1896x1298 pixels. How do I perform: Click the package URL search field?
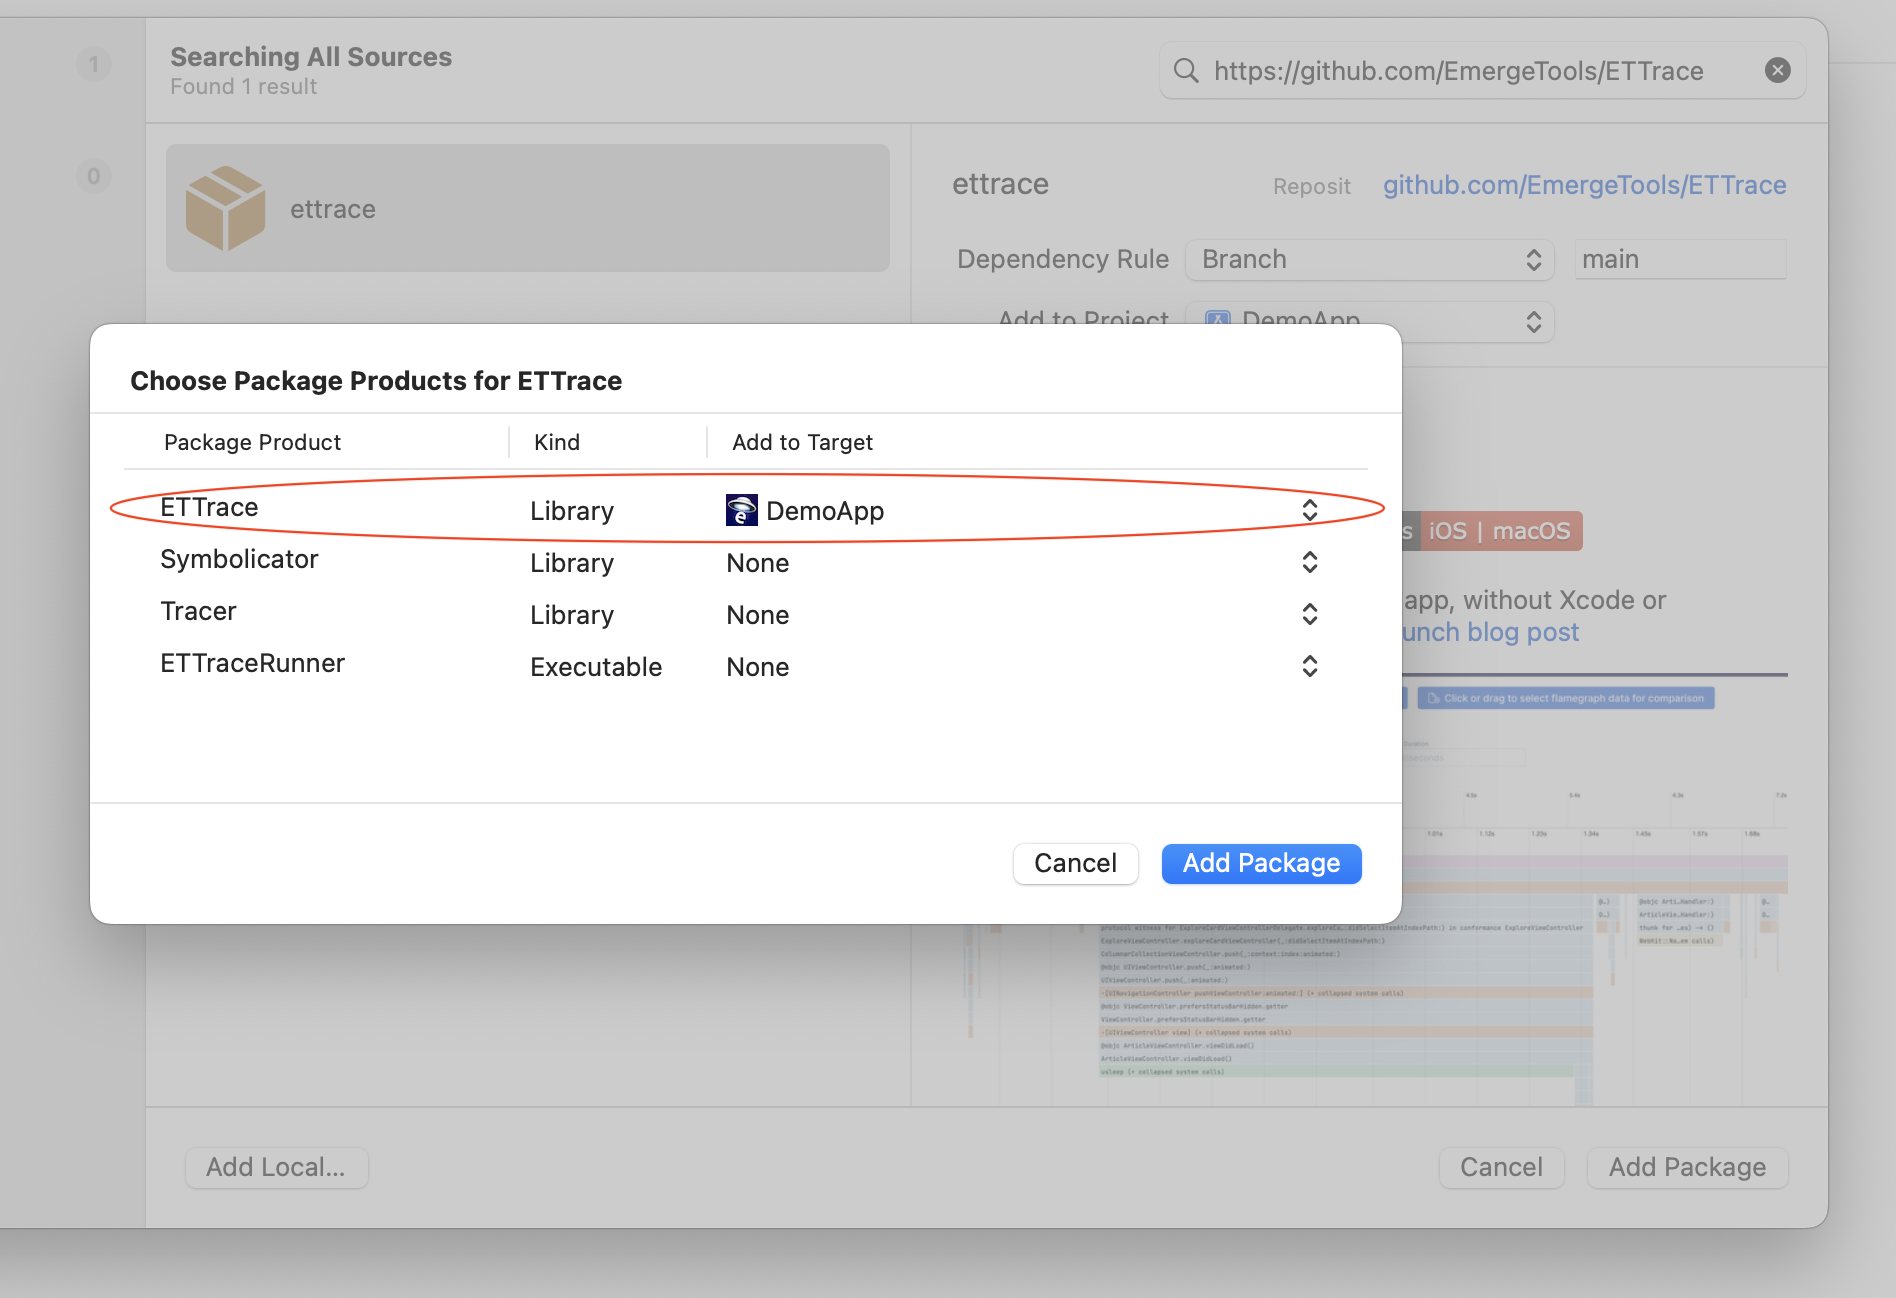point(1482,70)
